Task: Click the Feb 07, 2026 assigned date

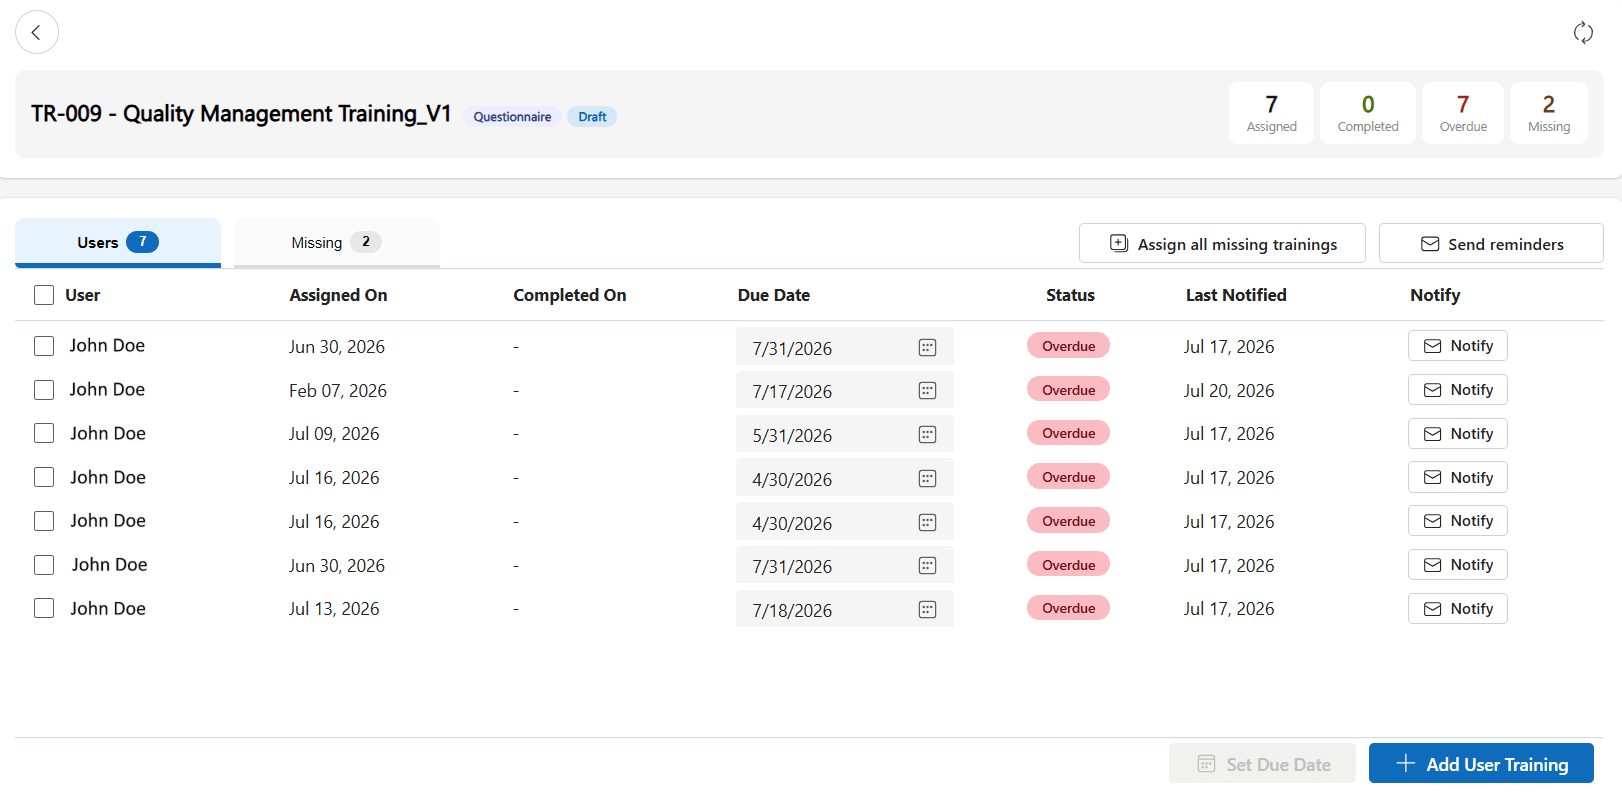Action: pyautogui.click(x=338, y=391)
